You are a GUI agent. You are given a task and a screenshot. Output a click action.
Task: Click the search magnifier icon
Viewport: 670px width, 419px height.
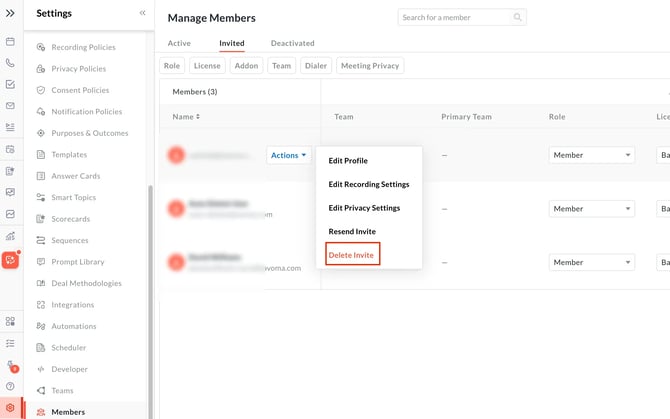click(x=517, y=18)
